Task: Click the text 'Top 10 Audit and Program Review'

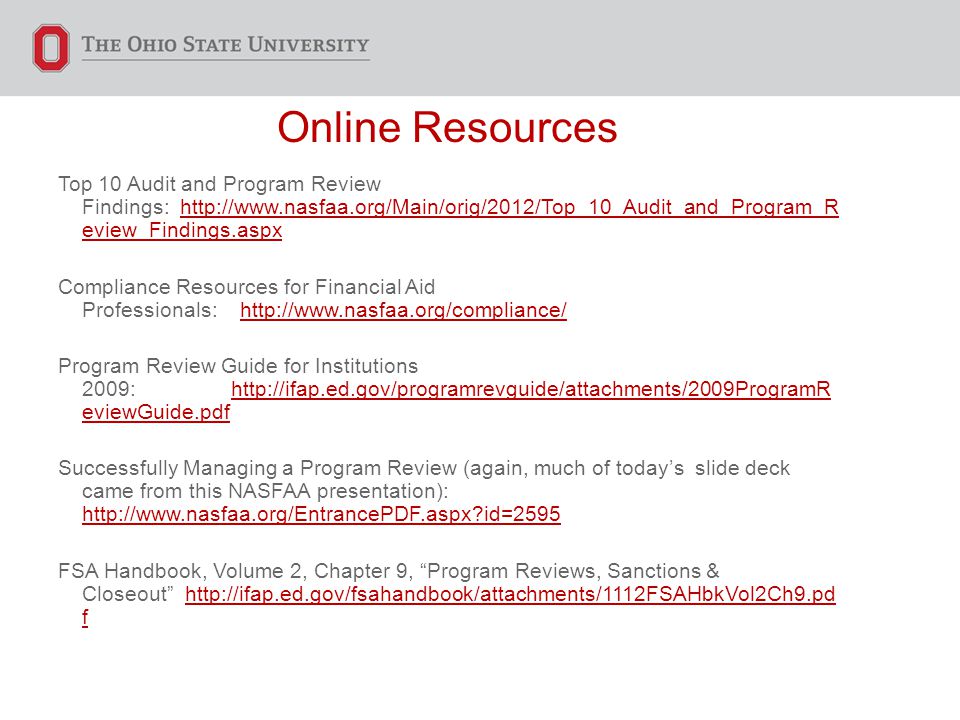Action: pos(219,184)
